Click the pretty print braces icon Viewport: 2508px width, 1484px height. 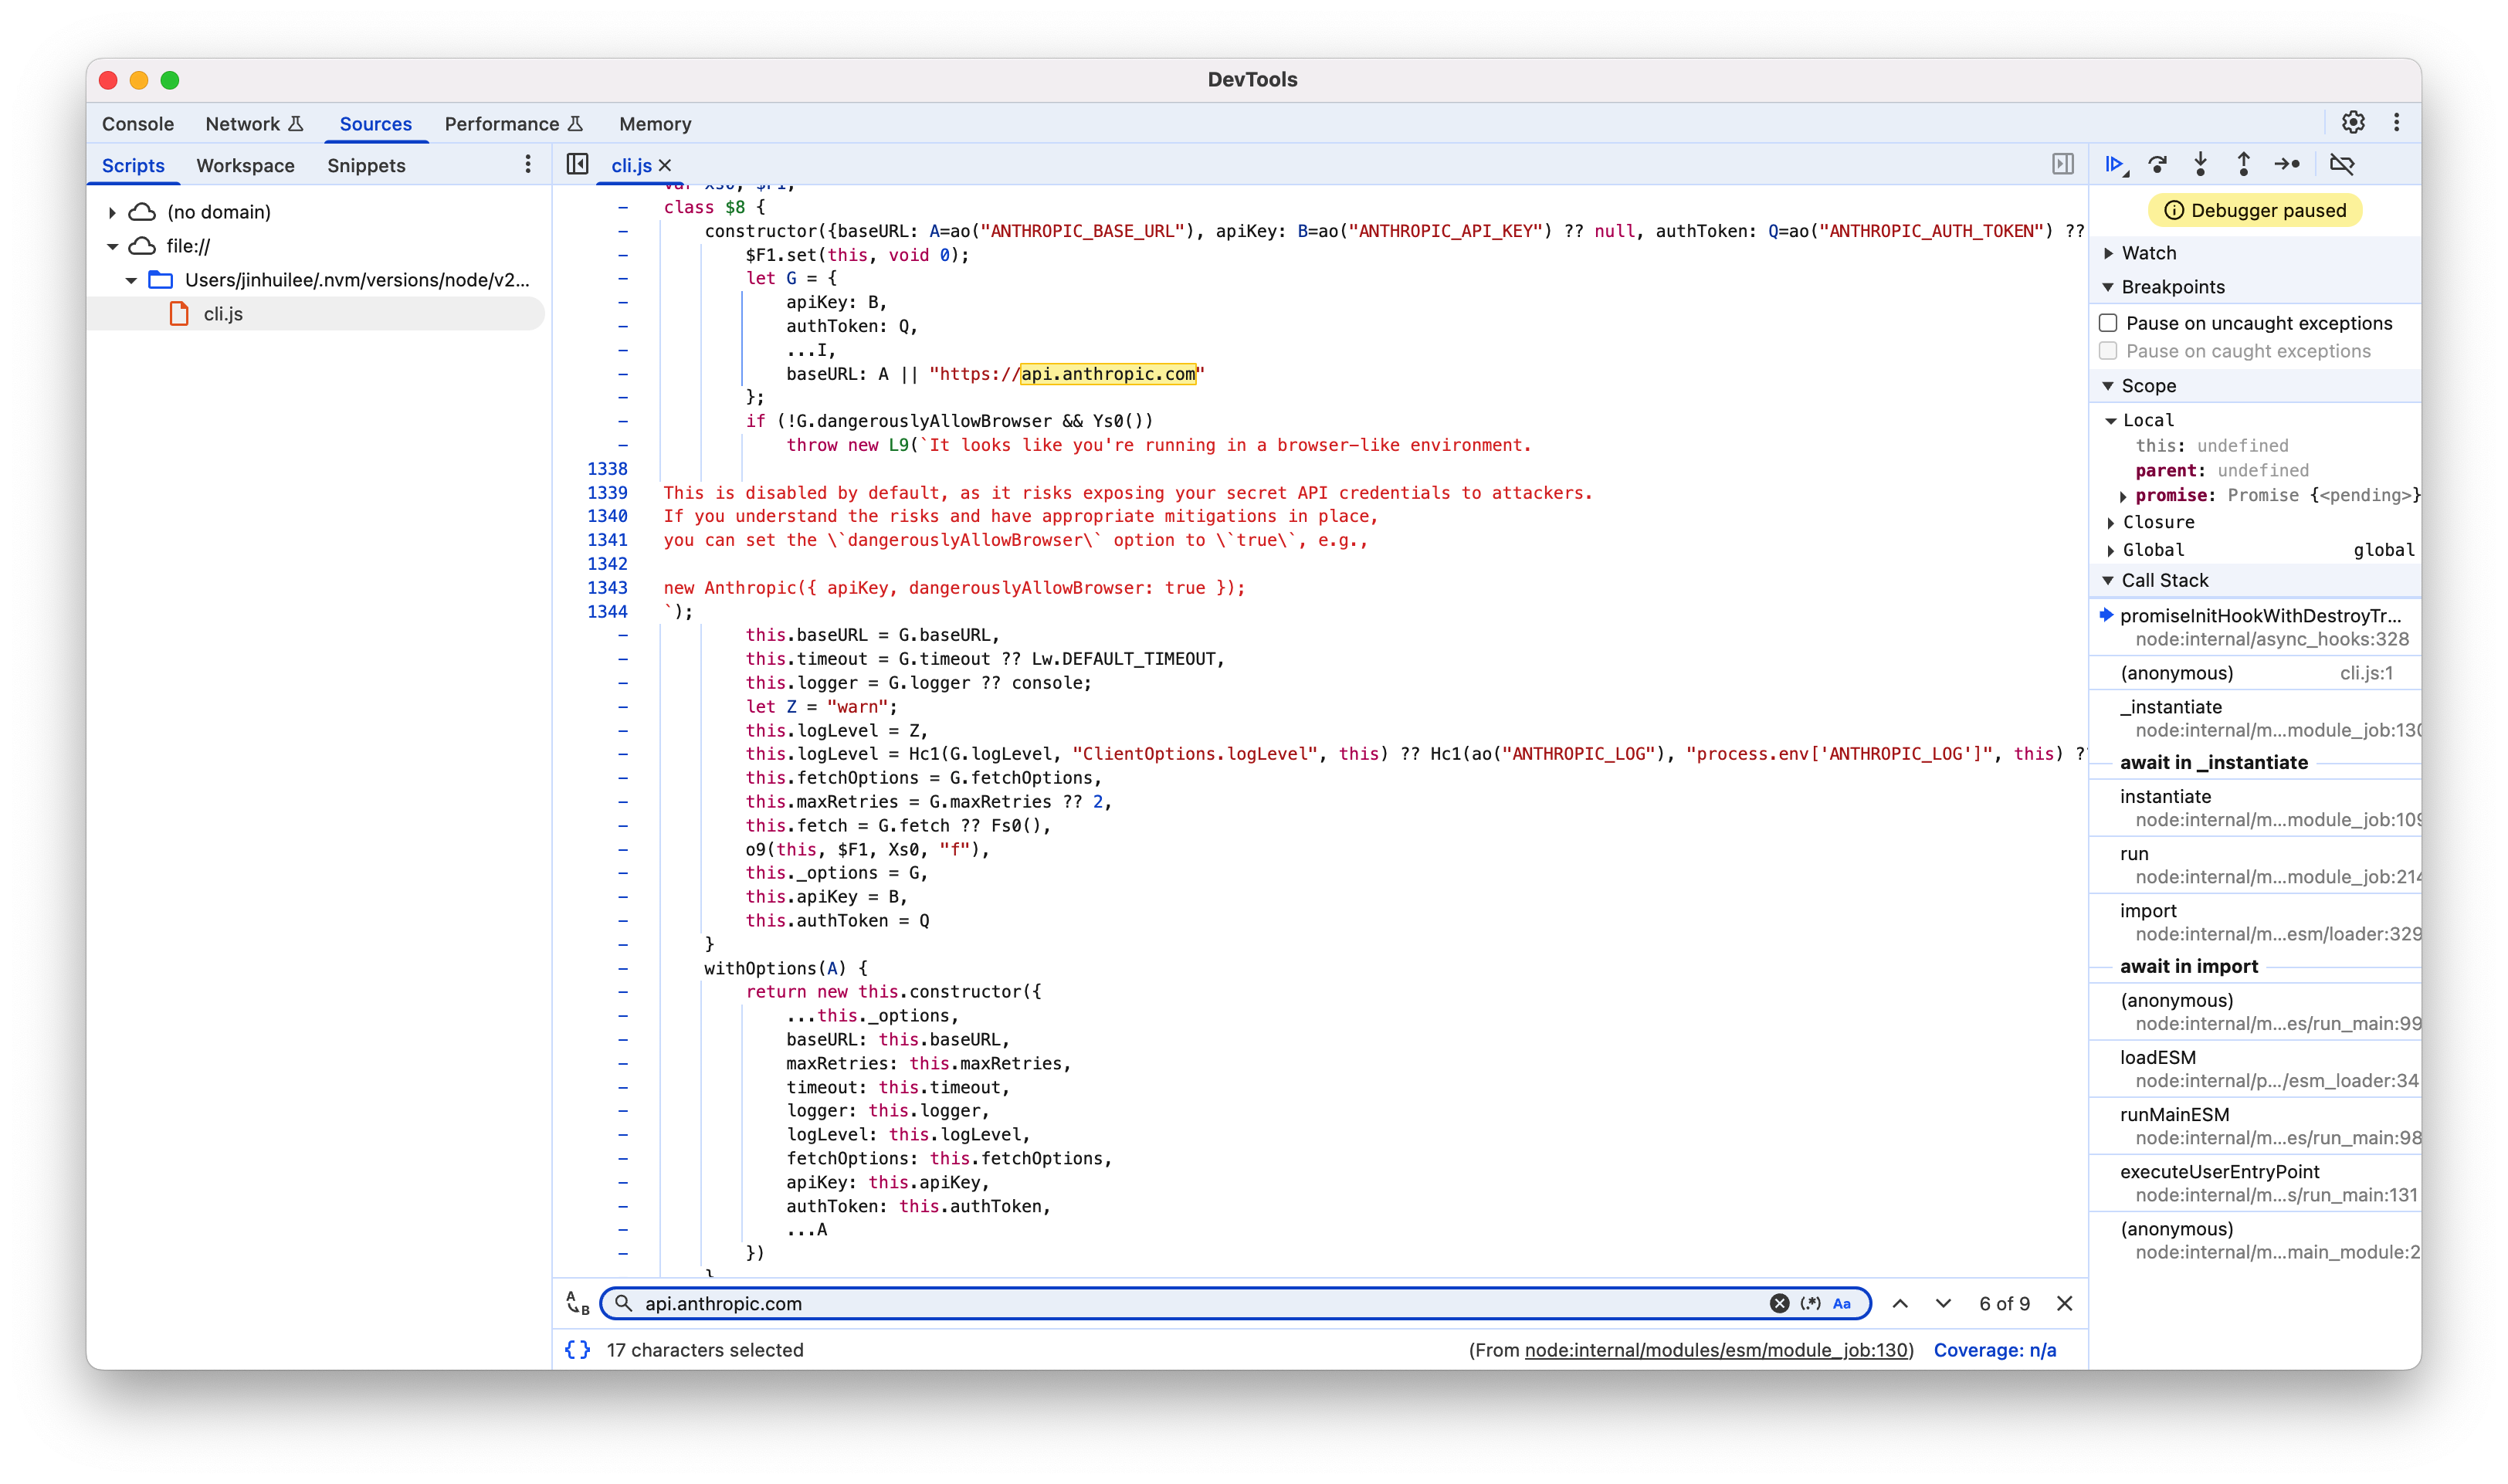[x=577, y=1350]
